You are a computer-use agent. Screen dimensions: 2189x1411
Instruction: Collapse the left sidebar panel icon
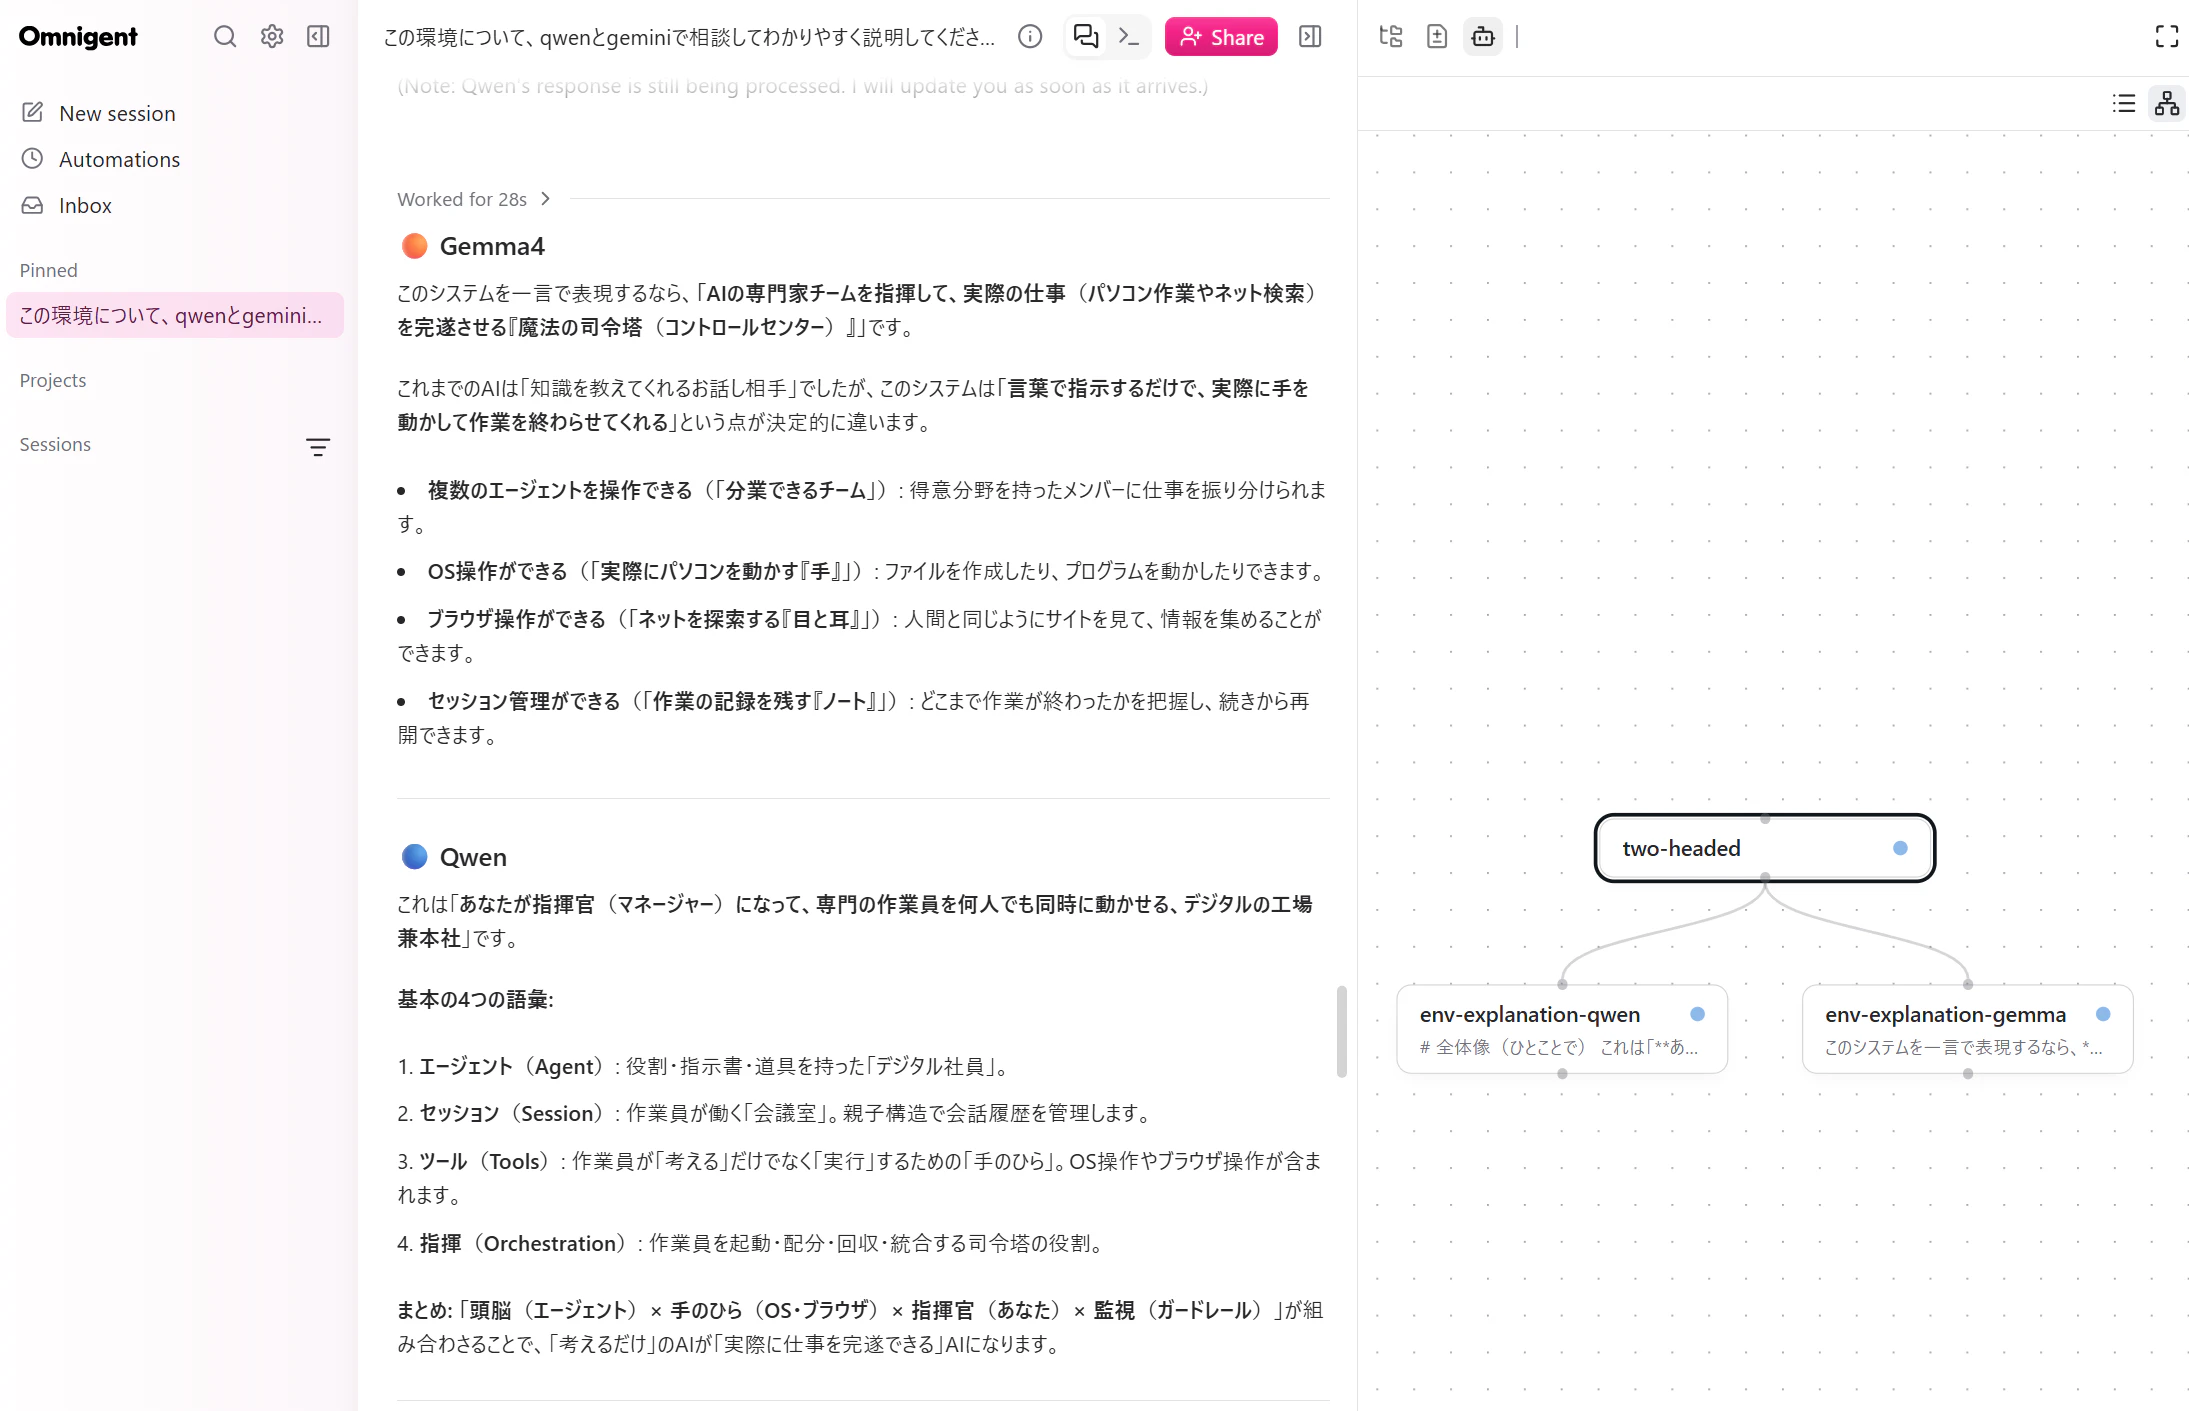click(318, 37)
